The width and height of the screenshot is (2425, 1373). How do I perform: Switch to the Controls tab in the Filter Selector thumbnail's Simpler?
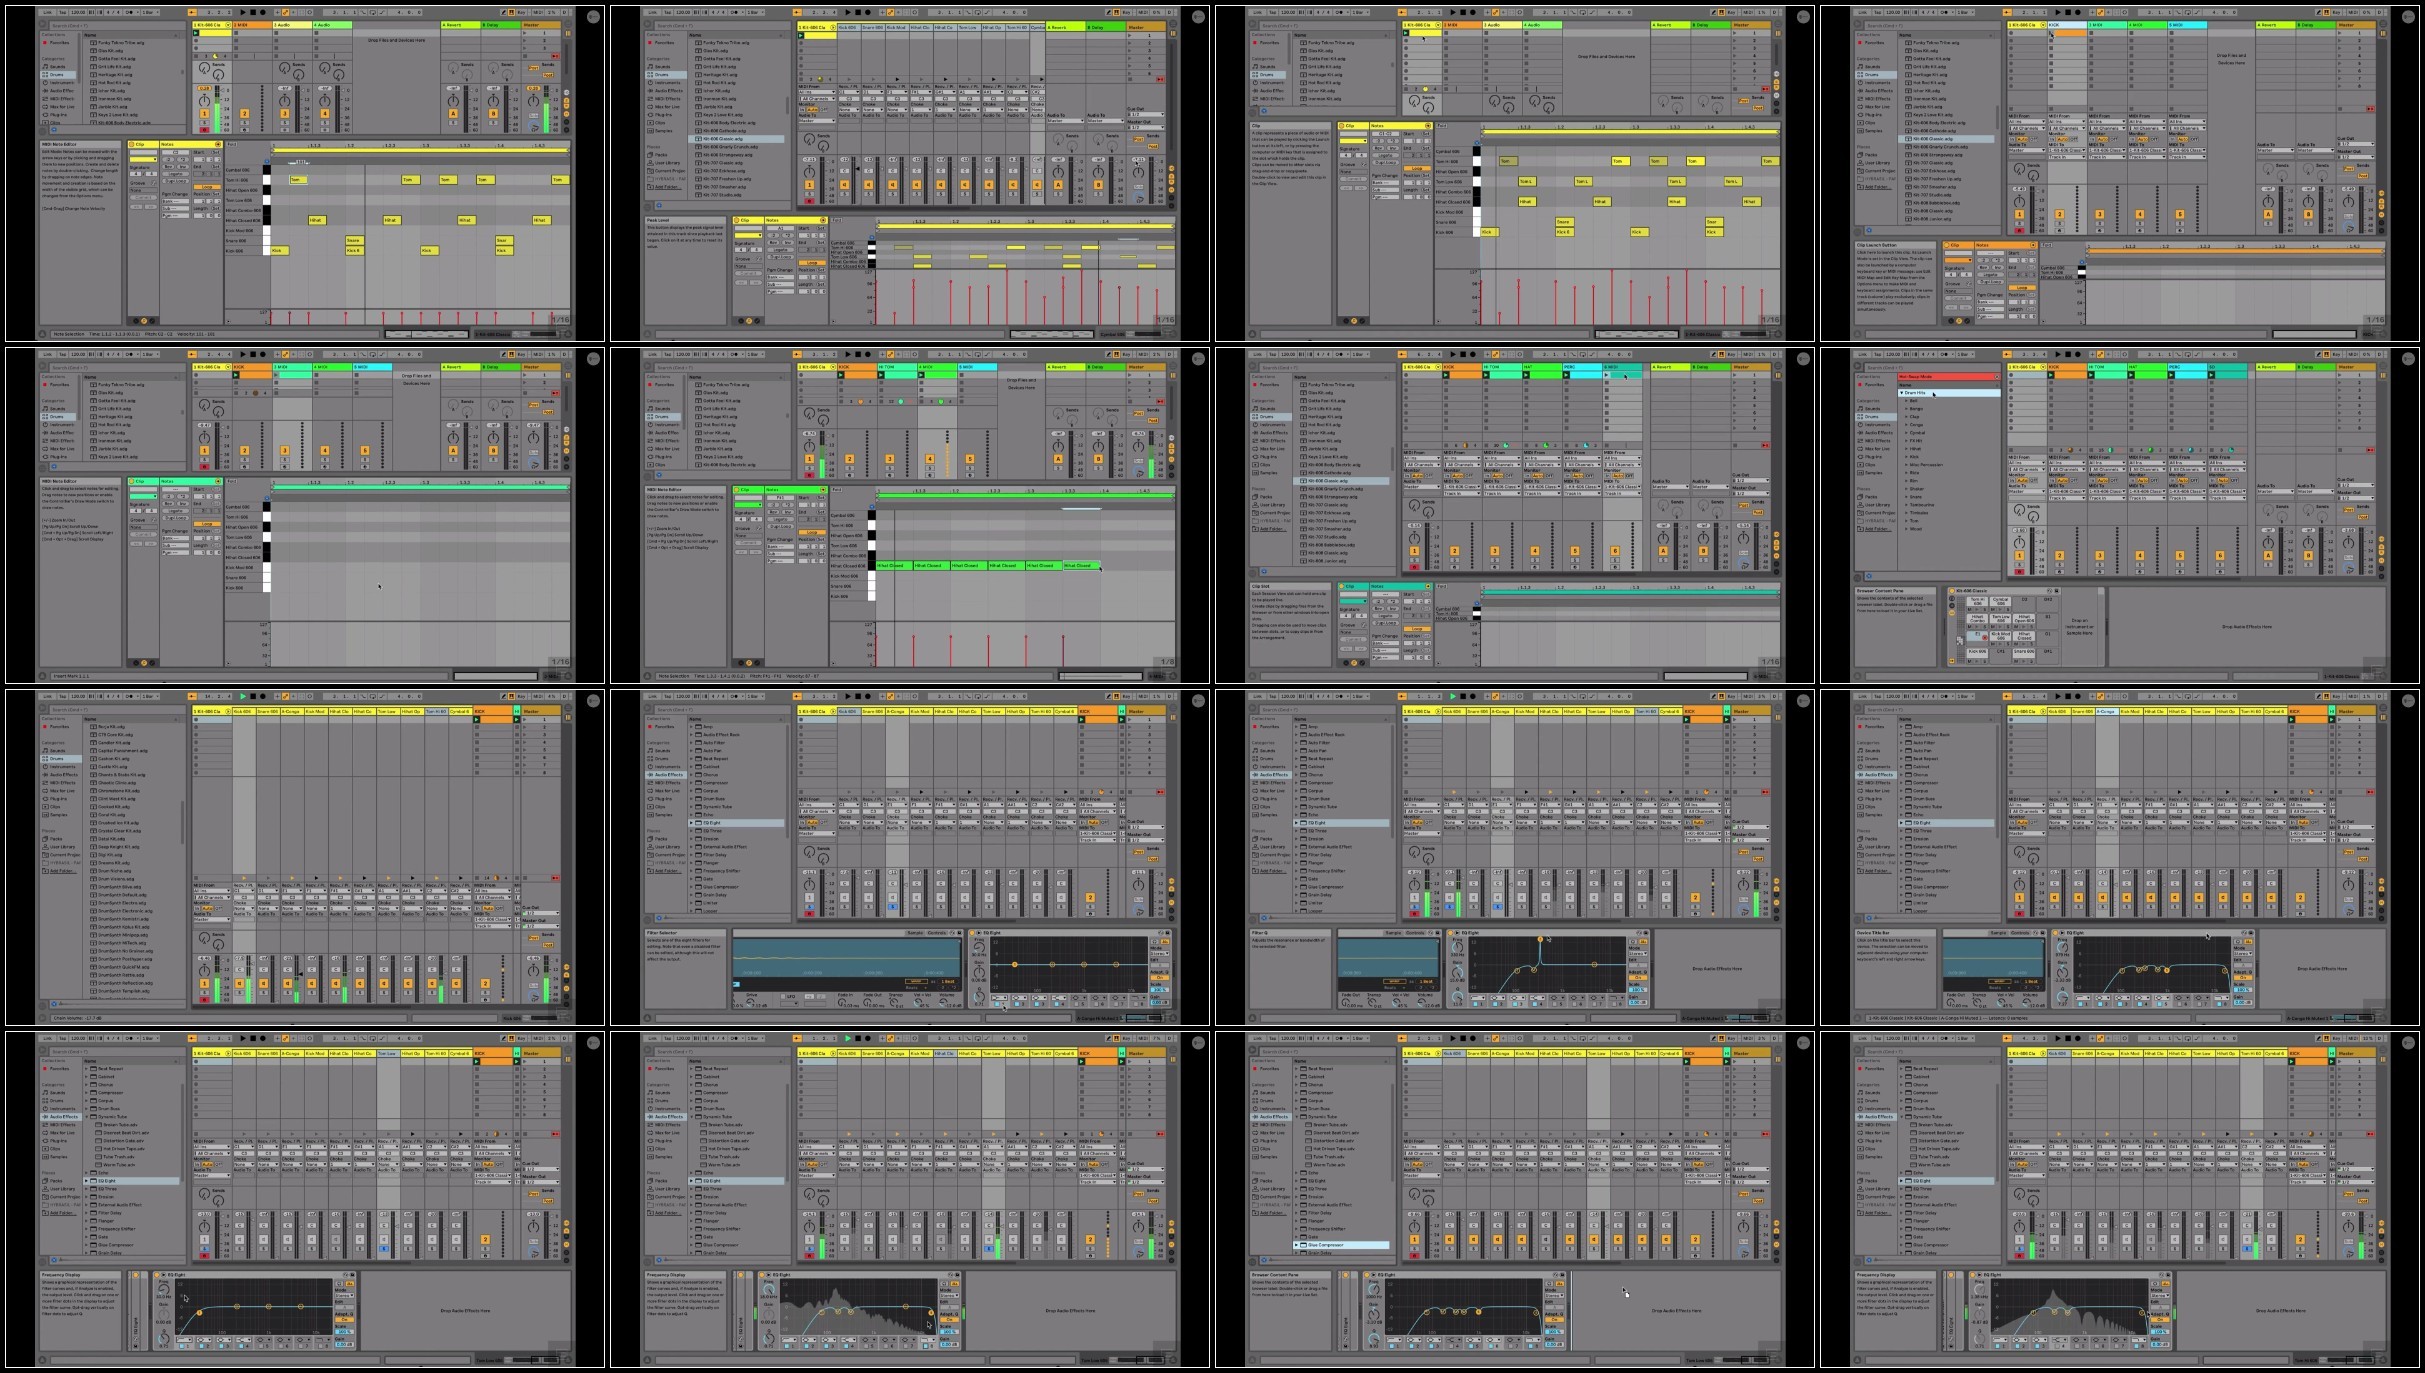(x=937, y=933)
